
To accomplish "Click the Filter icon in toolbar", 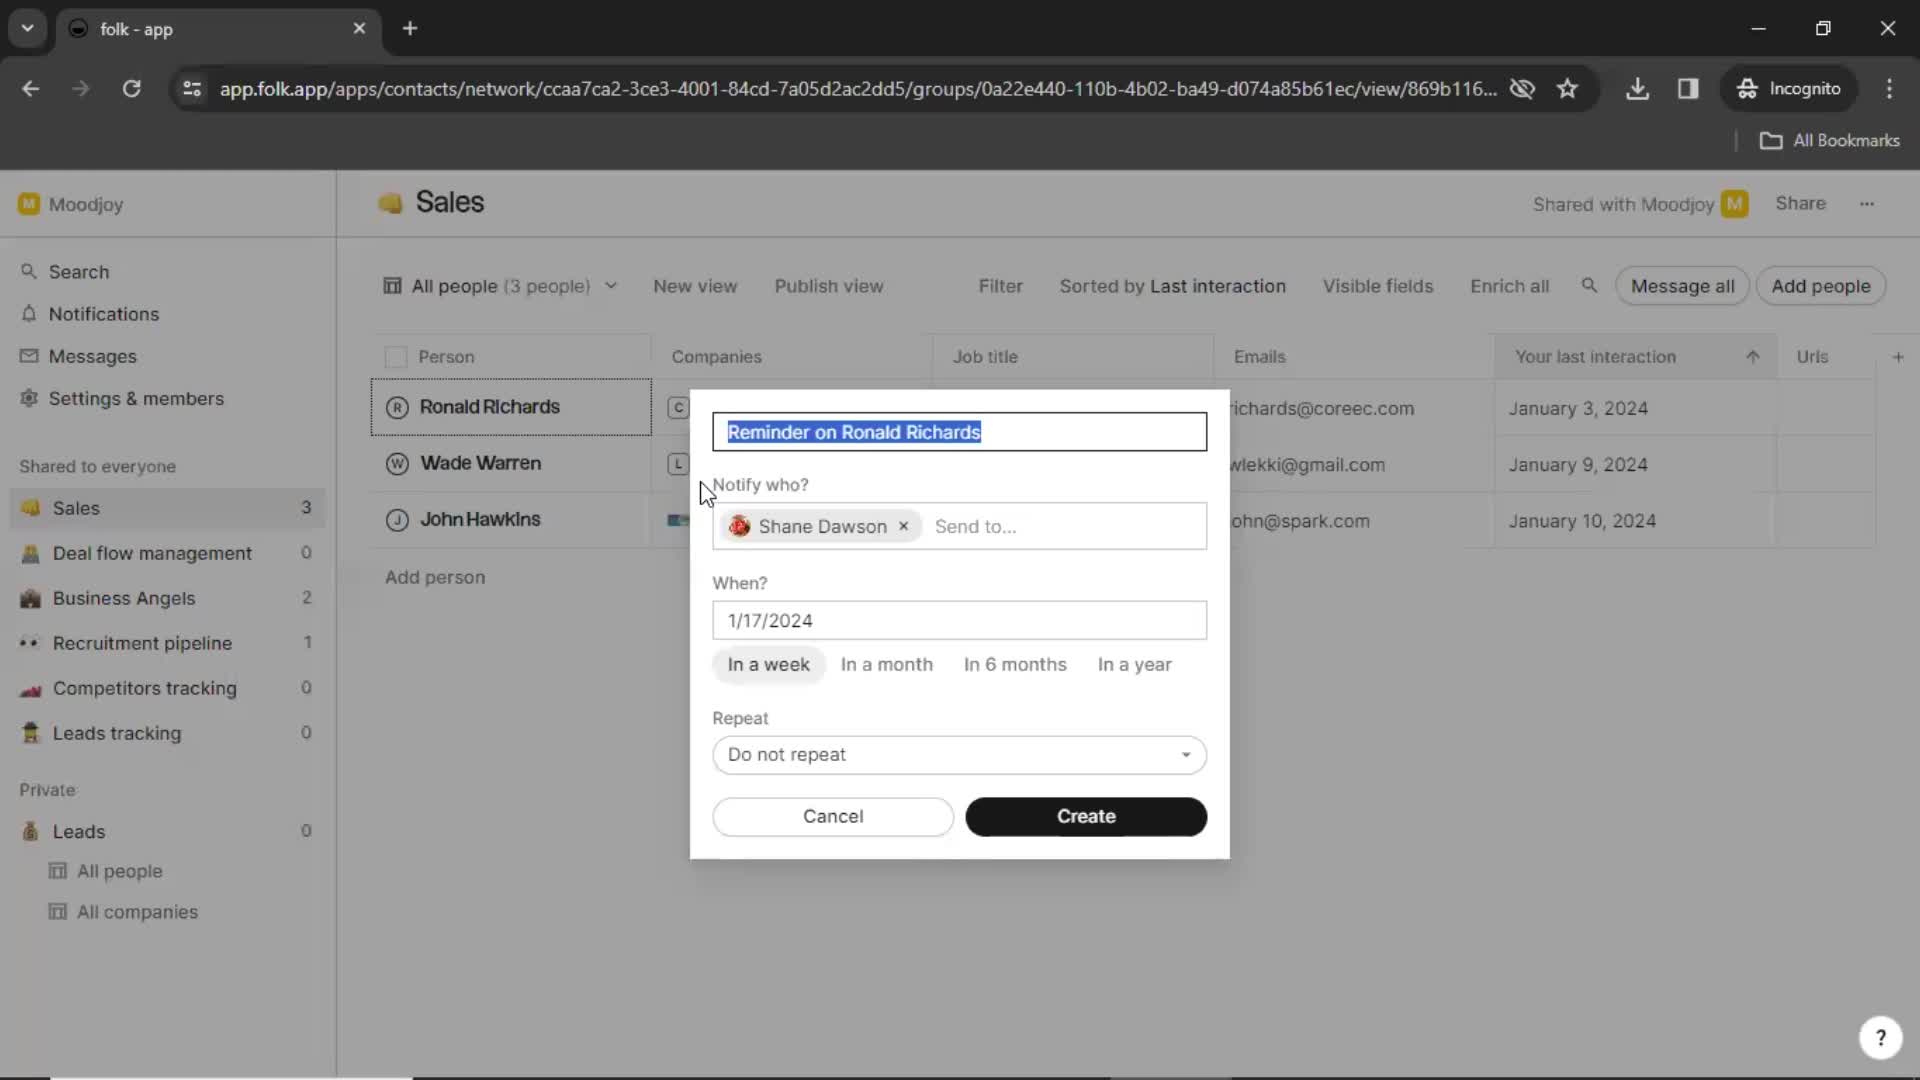I will 1000,286.
